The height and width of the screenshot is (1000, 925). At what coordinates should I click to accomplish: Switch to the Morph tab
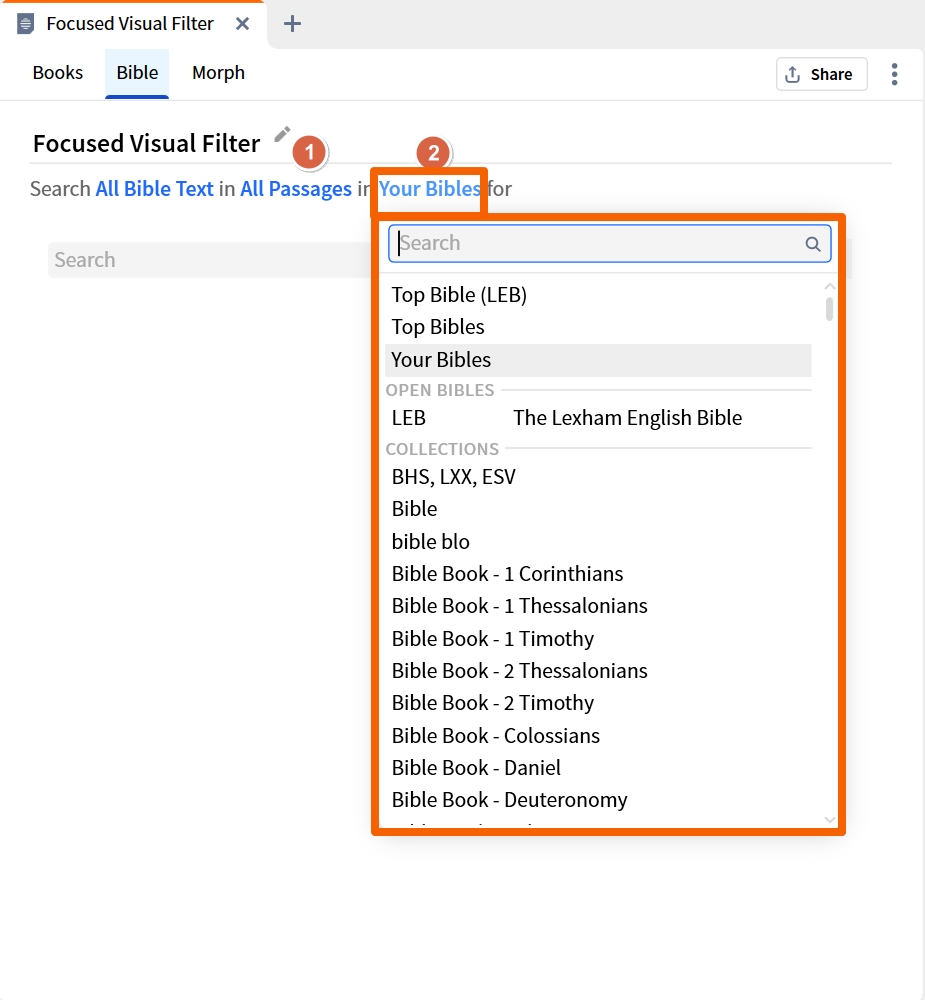click(218, 73)
